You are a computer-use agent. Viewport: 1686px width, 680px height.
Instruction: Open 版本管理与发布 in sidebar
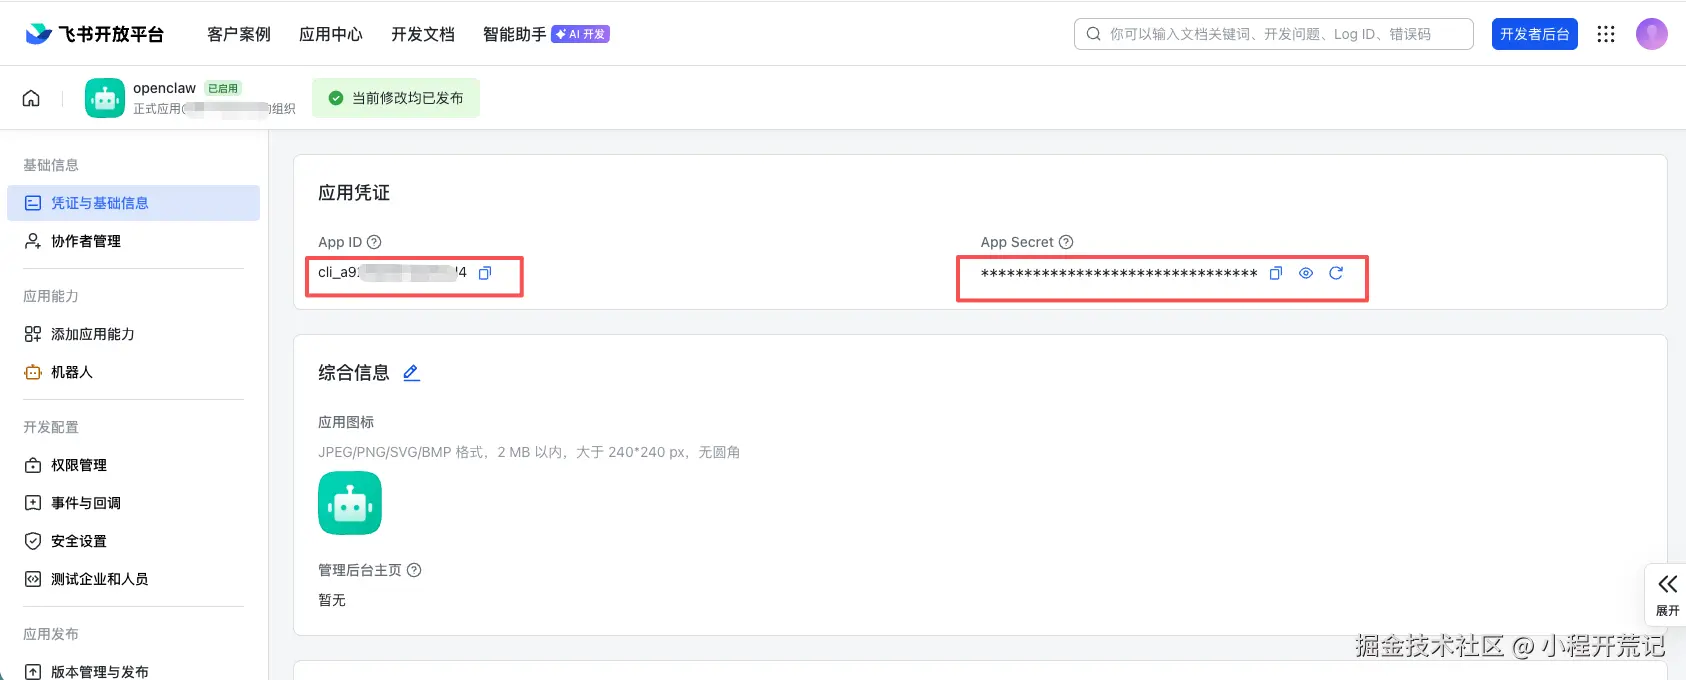coord(133,671)
